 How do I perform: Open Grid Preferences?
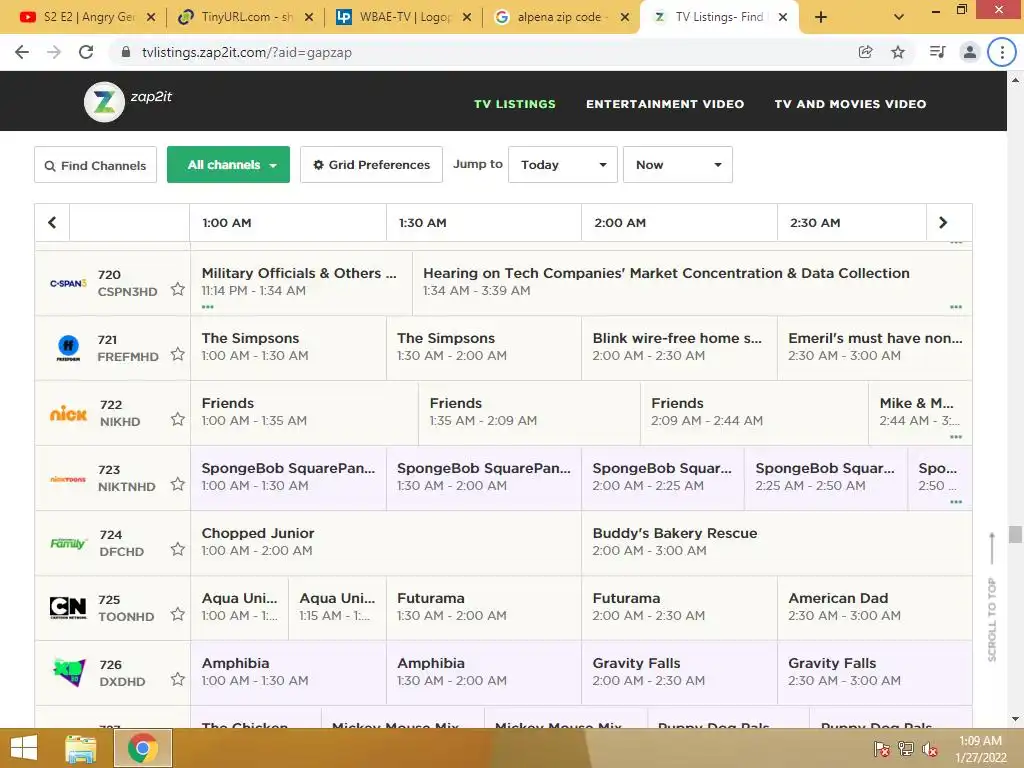point(372,165)
